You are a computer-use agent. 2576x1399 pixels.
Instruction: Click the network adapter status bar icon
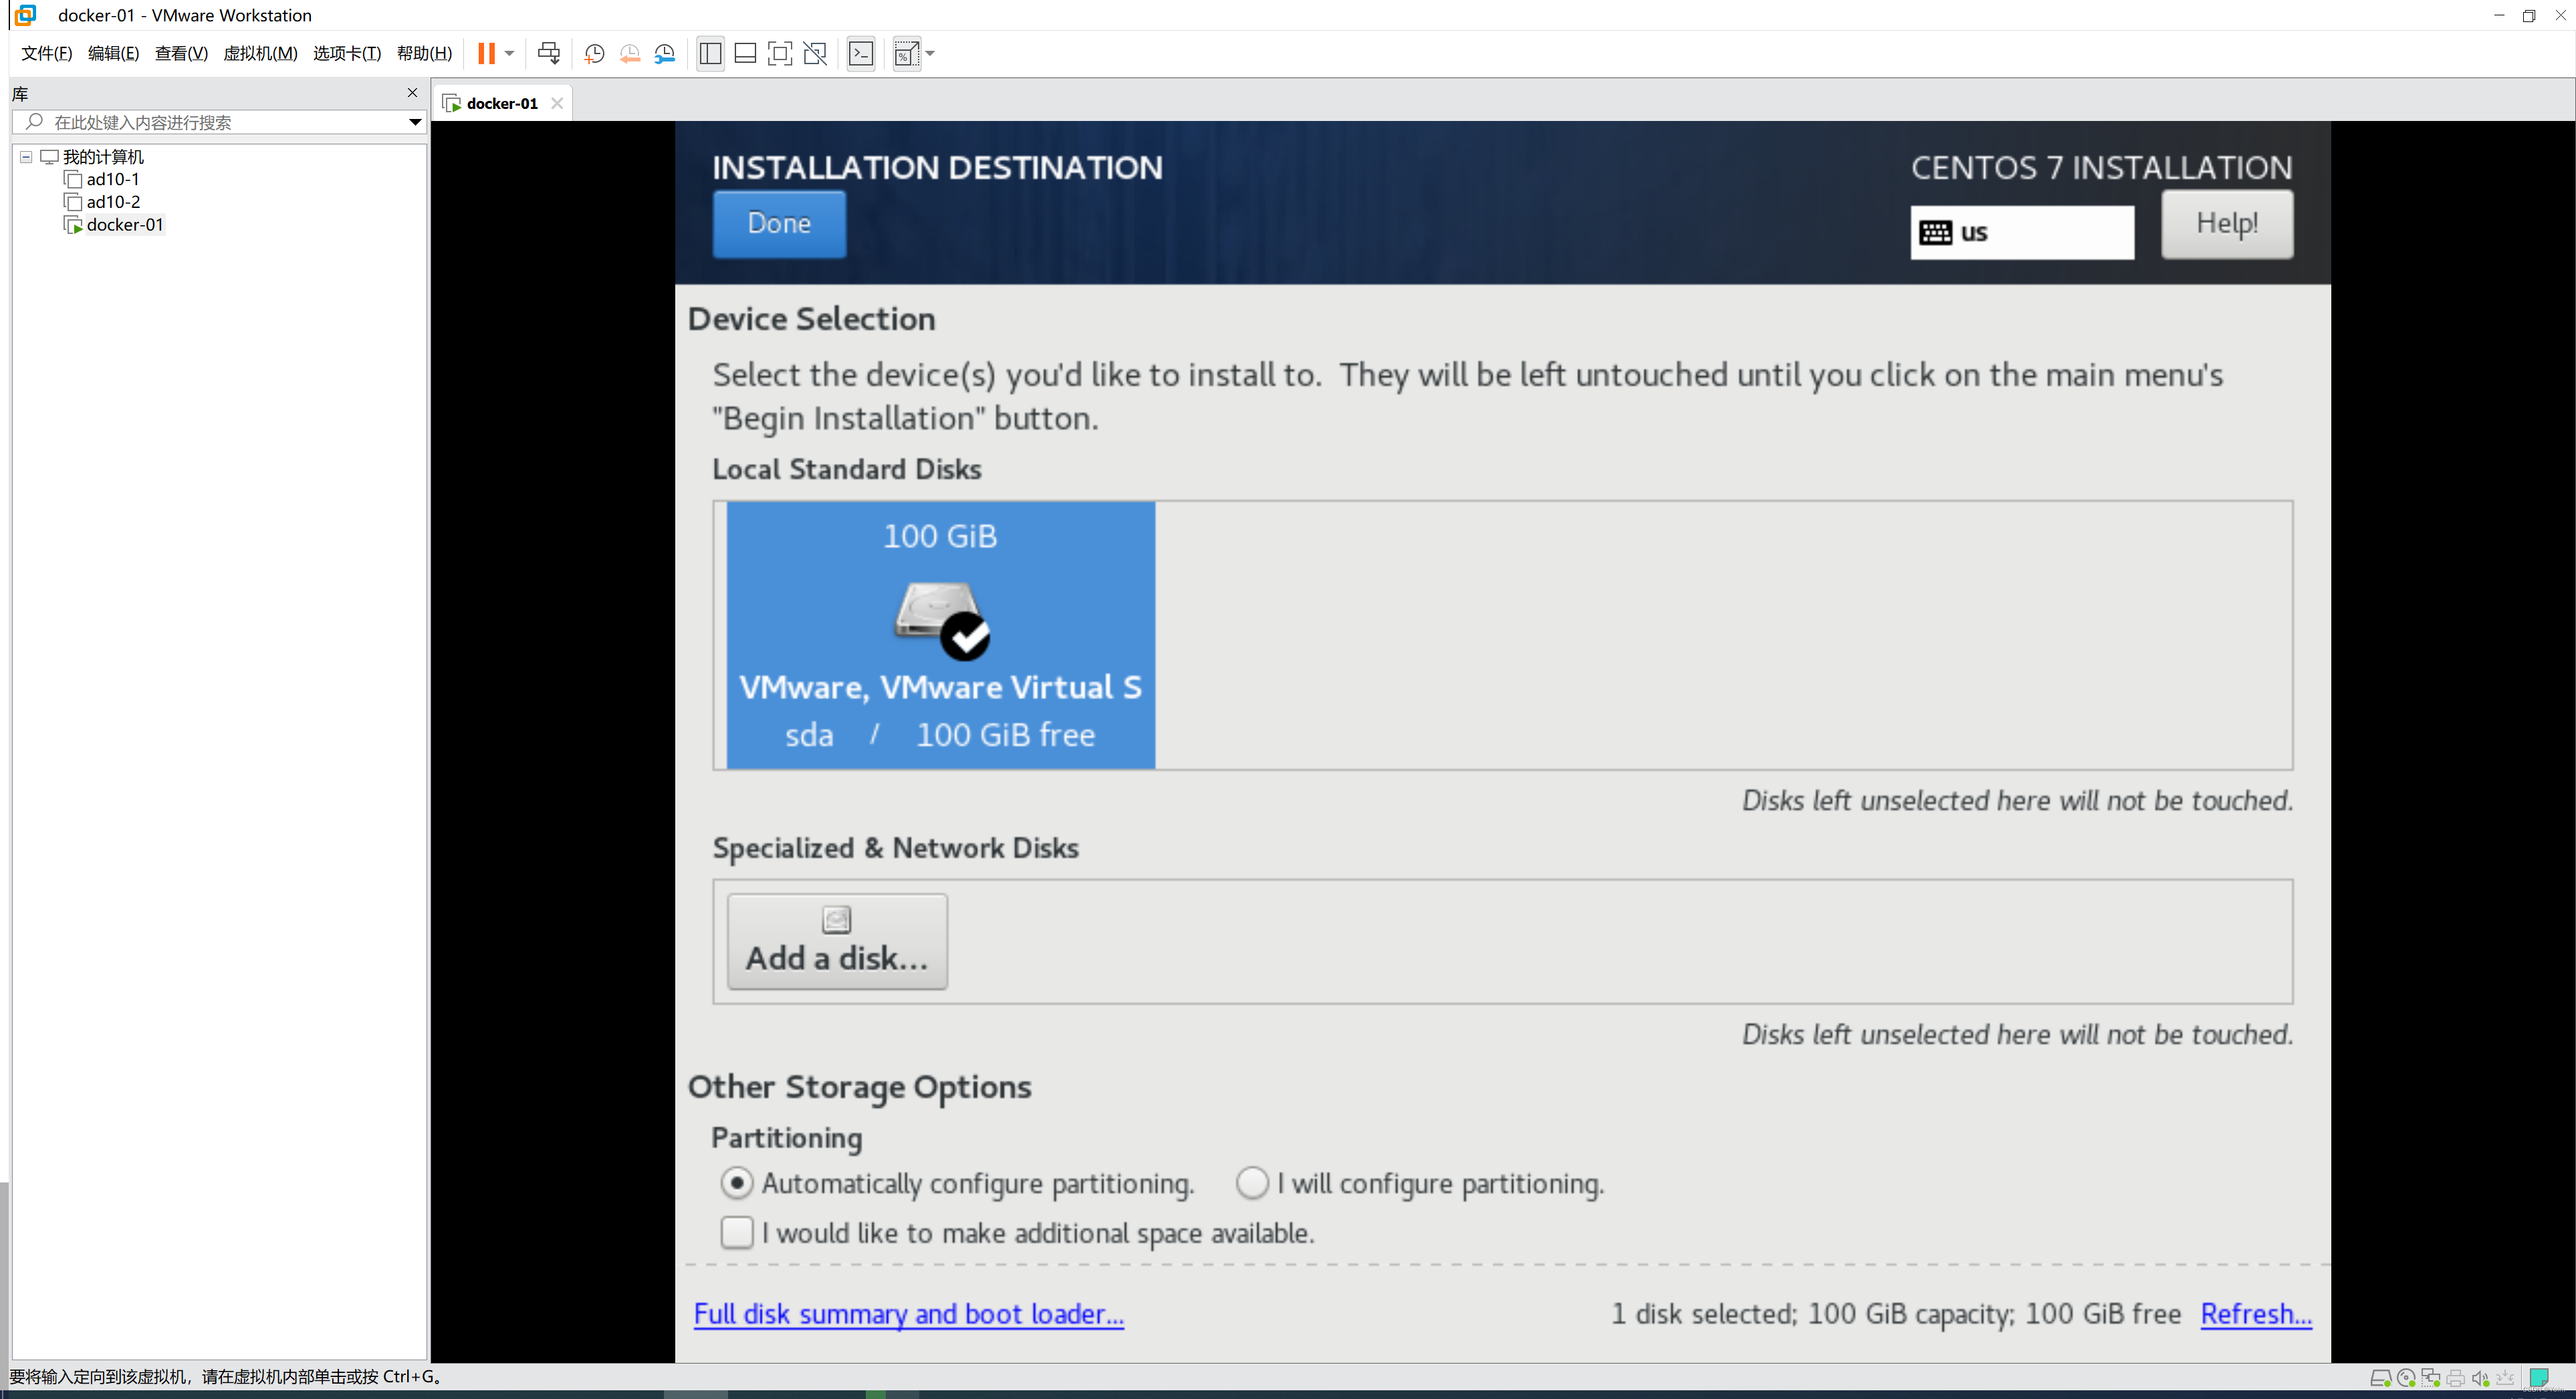tap(2430, 1378)
